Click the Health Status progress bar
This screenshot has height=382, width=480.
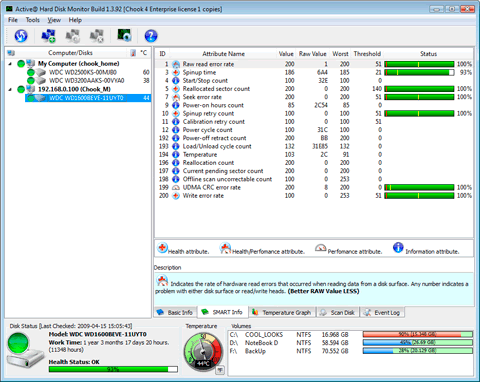point(113,369)
